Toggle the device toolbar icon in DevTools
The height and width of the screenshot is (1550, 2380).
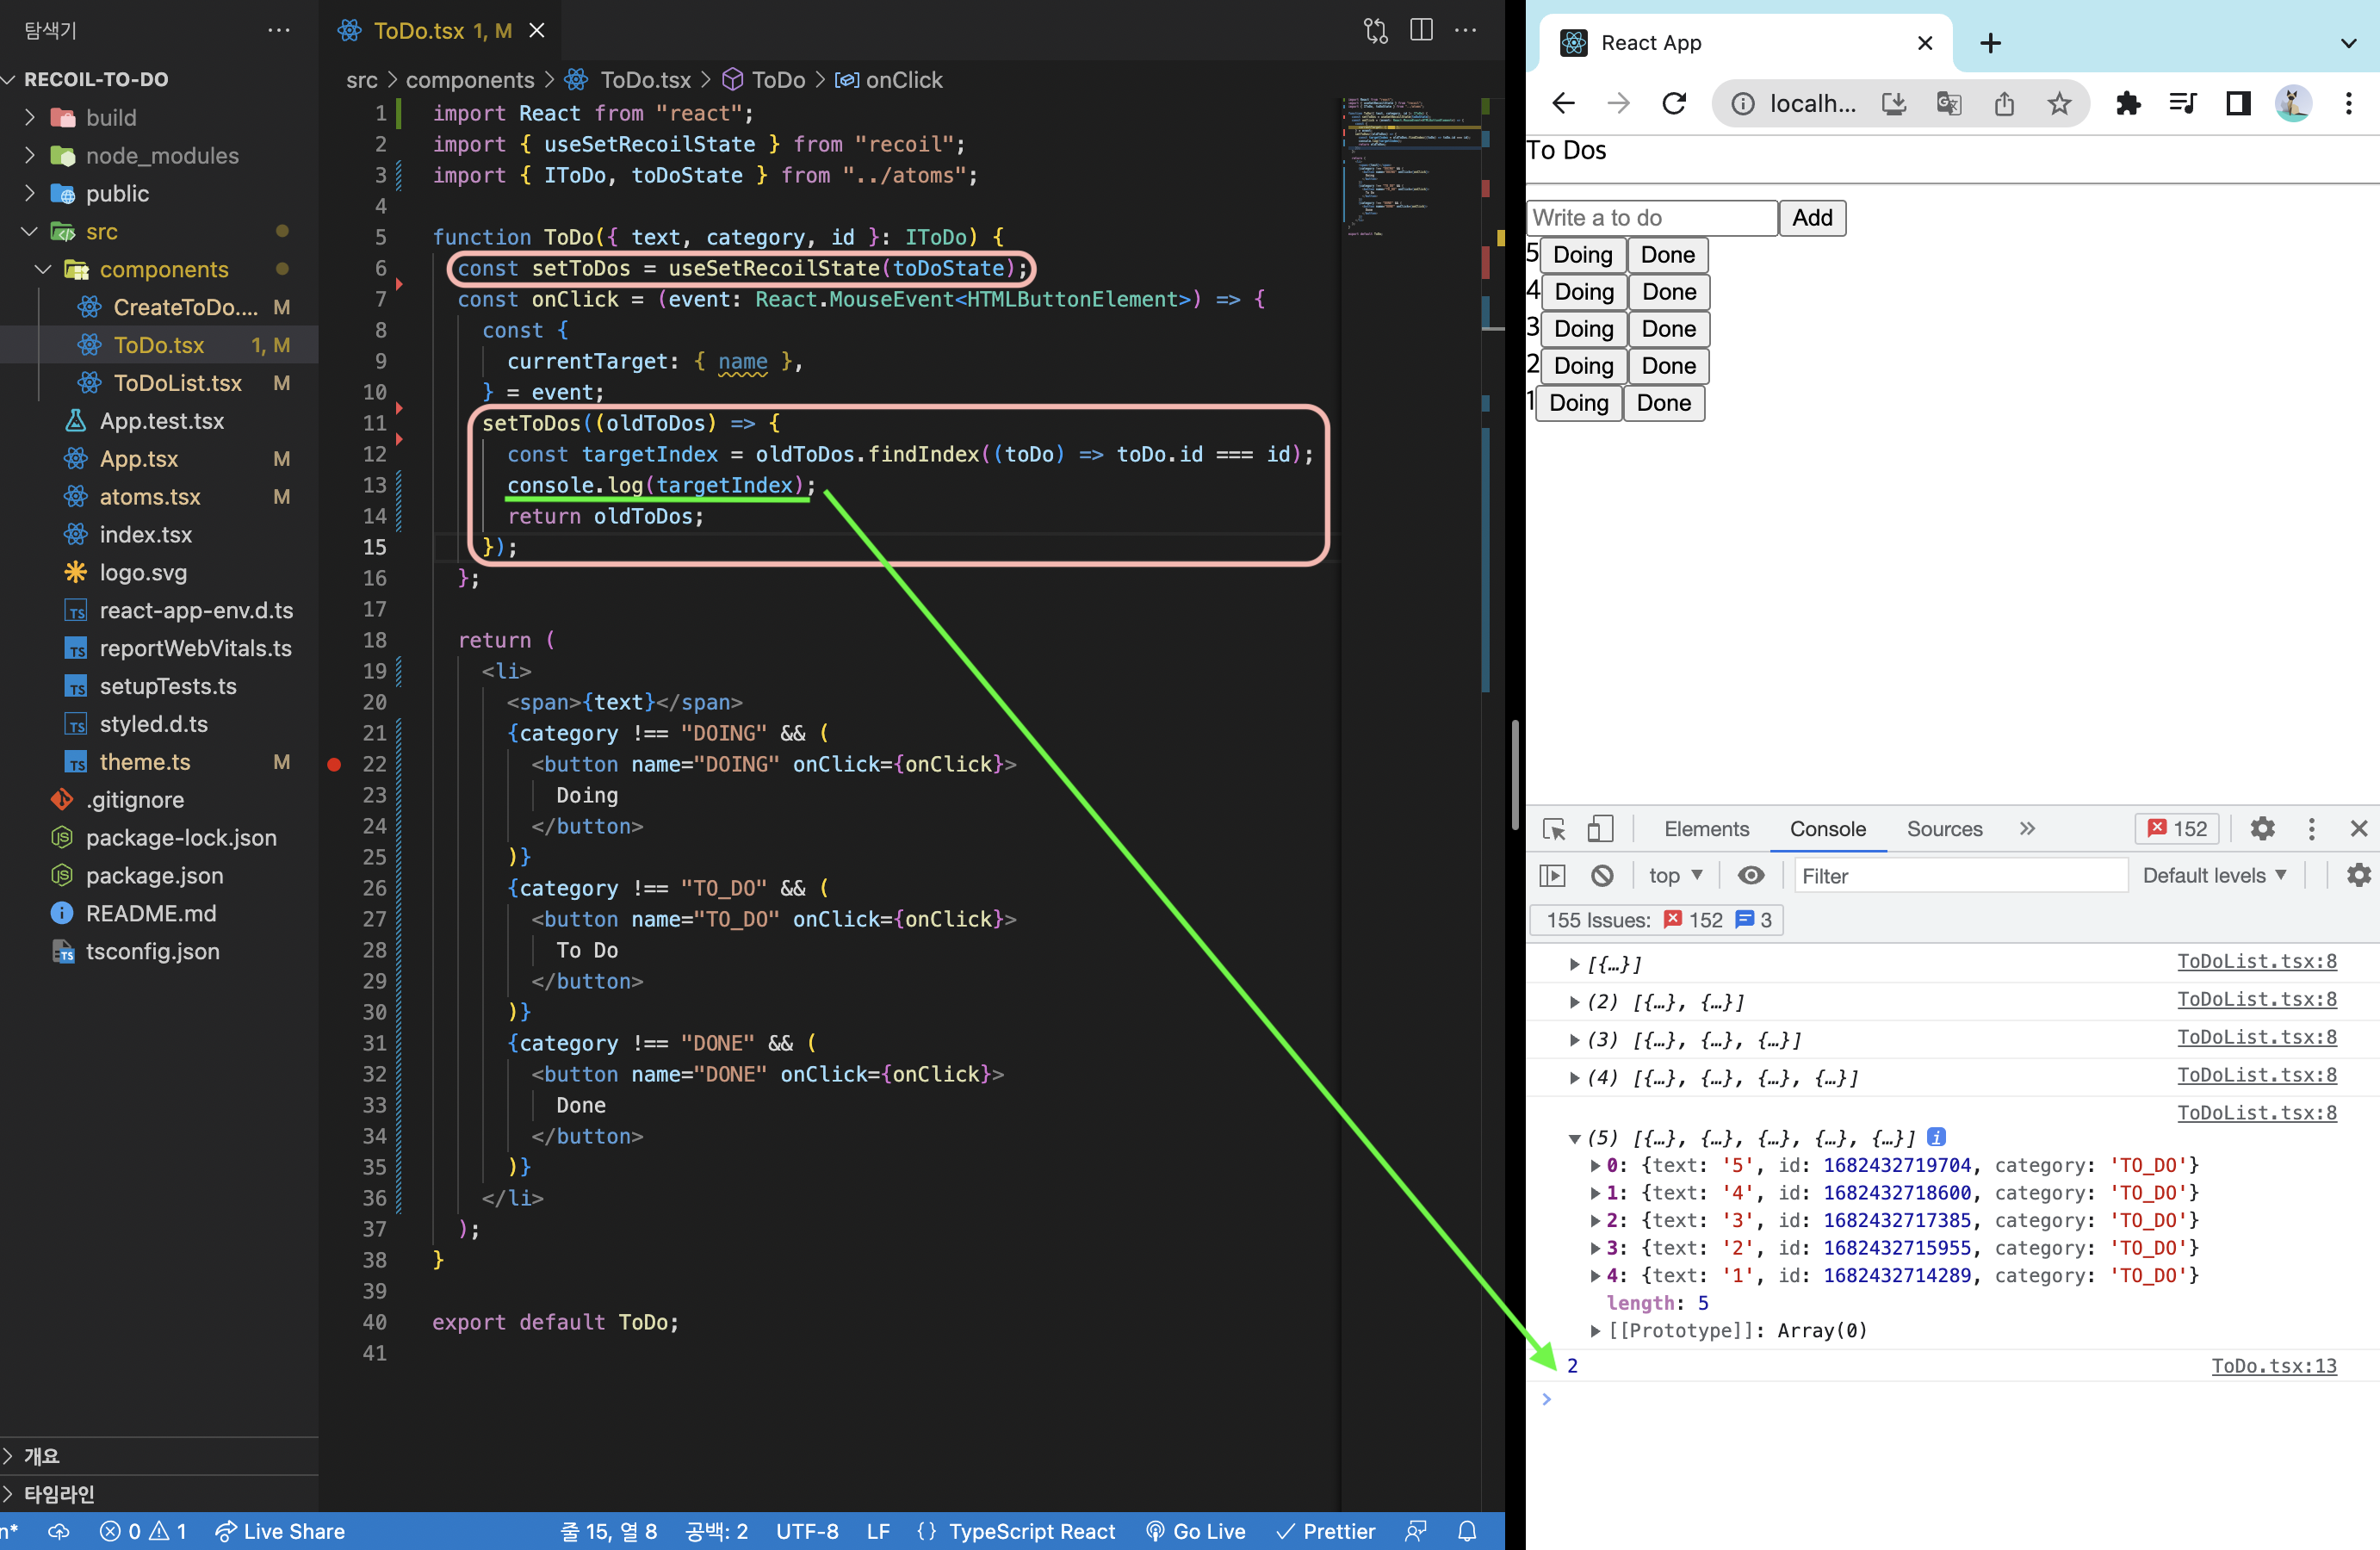(x=1599, y=829)
